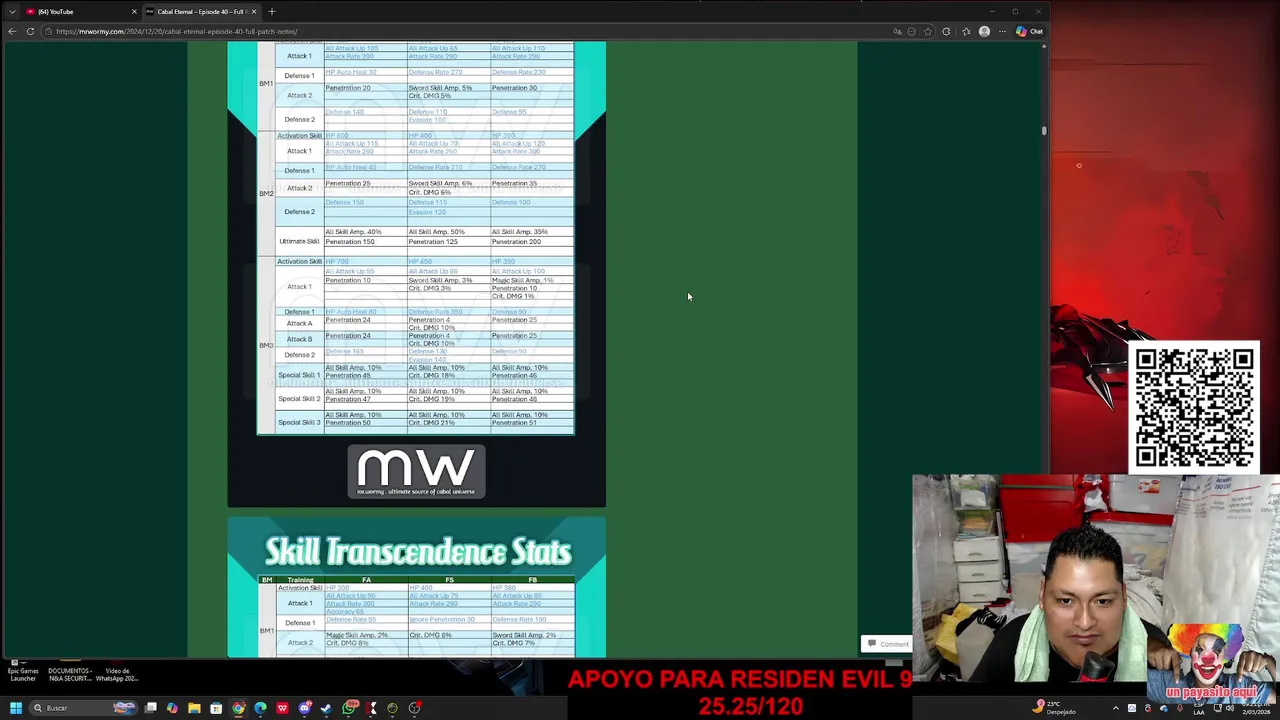Switch to Microsoft Edge in the taskbar
The image size is (1280, 720).
260,708
